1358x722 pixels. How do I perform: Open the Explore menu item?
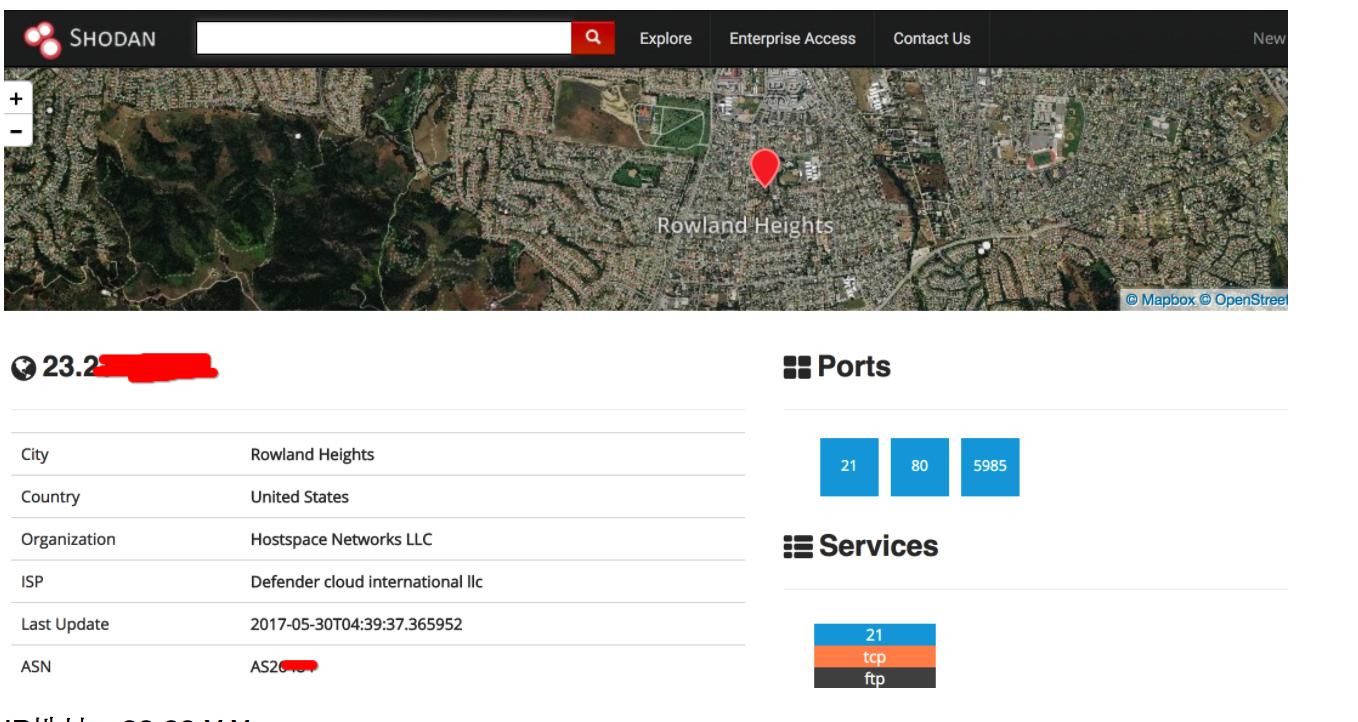pos(666,39)
